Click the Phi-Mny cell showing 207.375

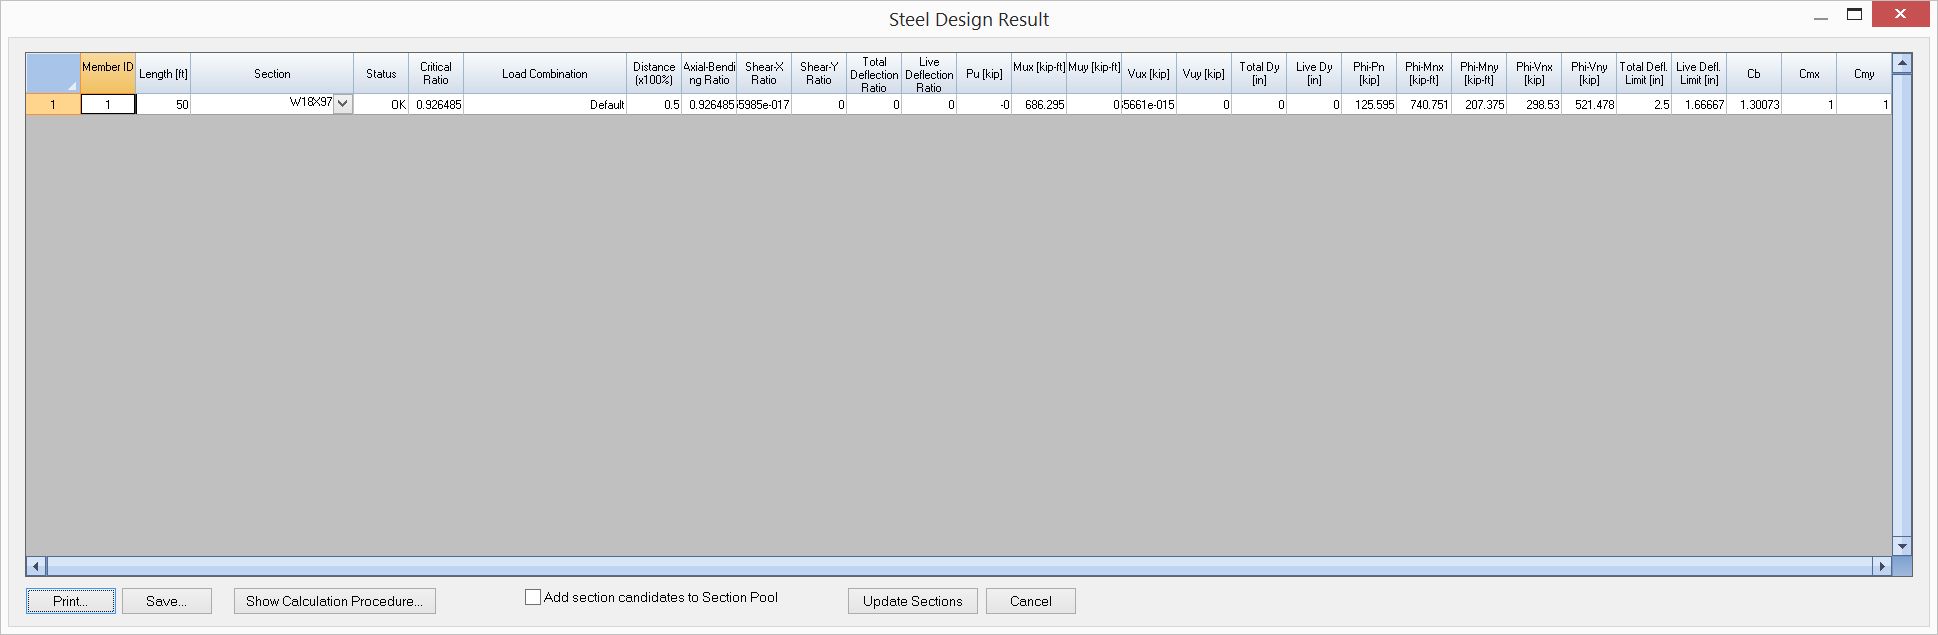[1479, 104]
